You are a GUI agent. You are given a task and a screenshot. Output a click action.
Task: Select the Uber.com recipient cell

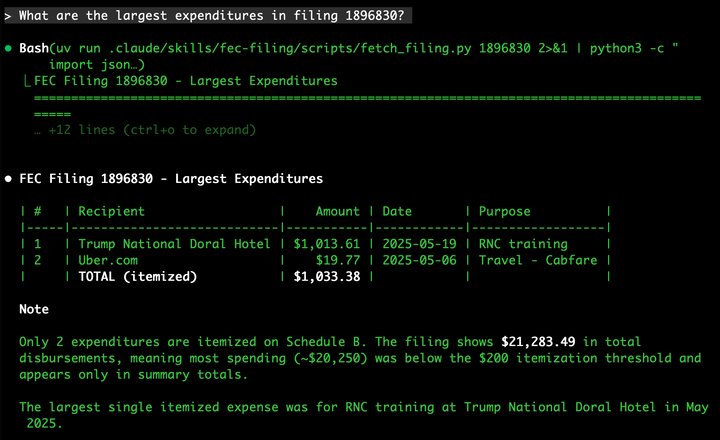pos(112,260)
